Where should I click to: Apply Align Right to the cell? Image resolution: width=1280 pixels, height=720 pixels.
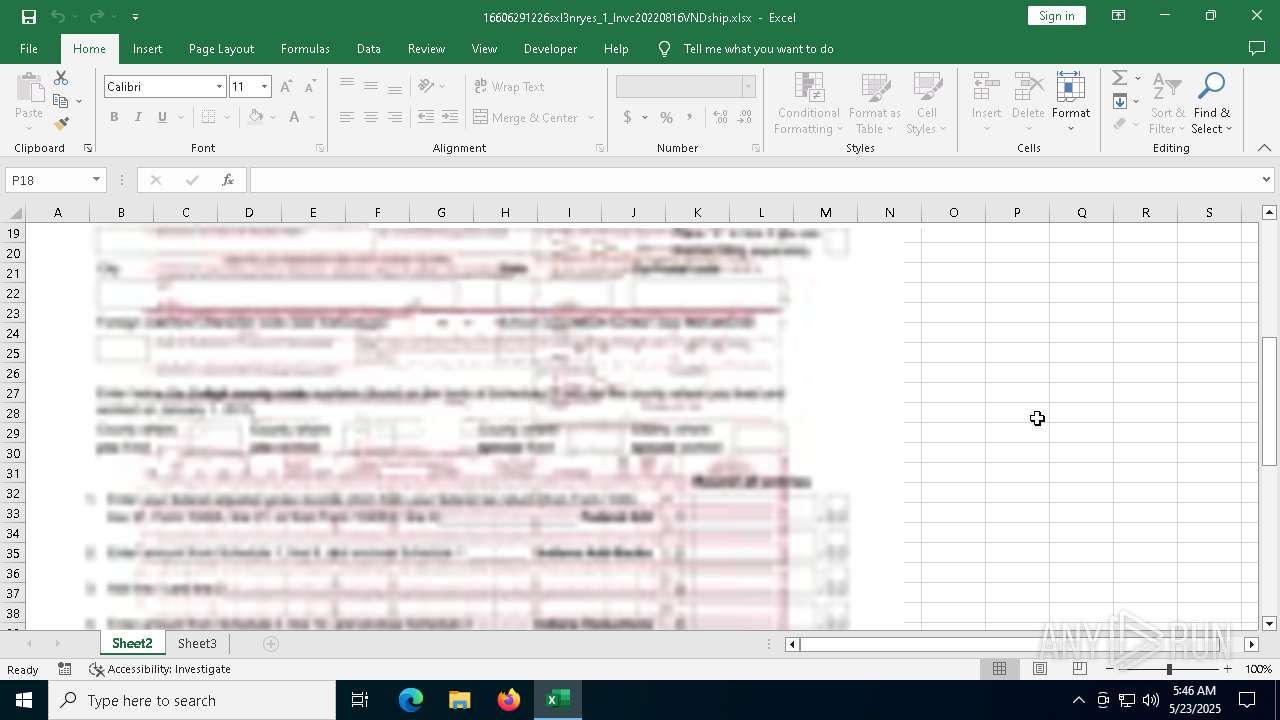(x=395, y=117)
